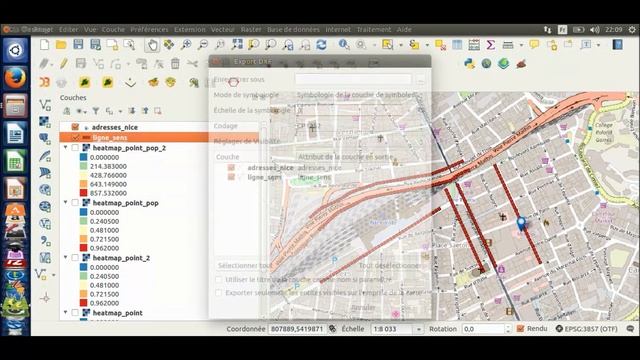Open the help book icon in toolbar
The image size is (640, 360).
(617, 44)
